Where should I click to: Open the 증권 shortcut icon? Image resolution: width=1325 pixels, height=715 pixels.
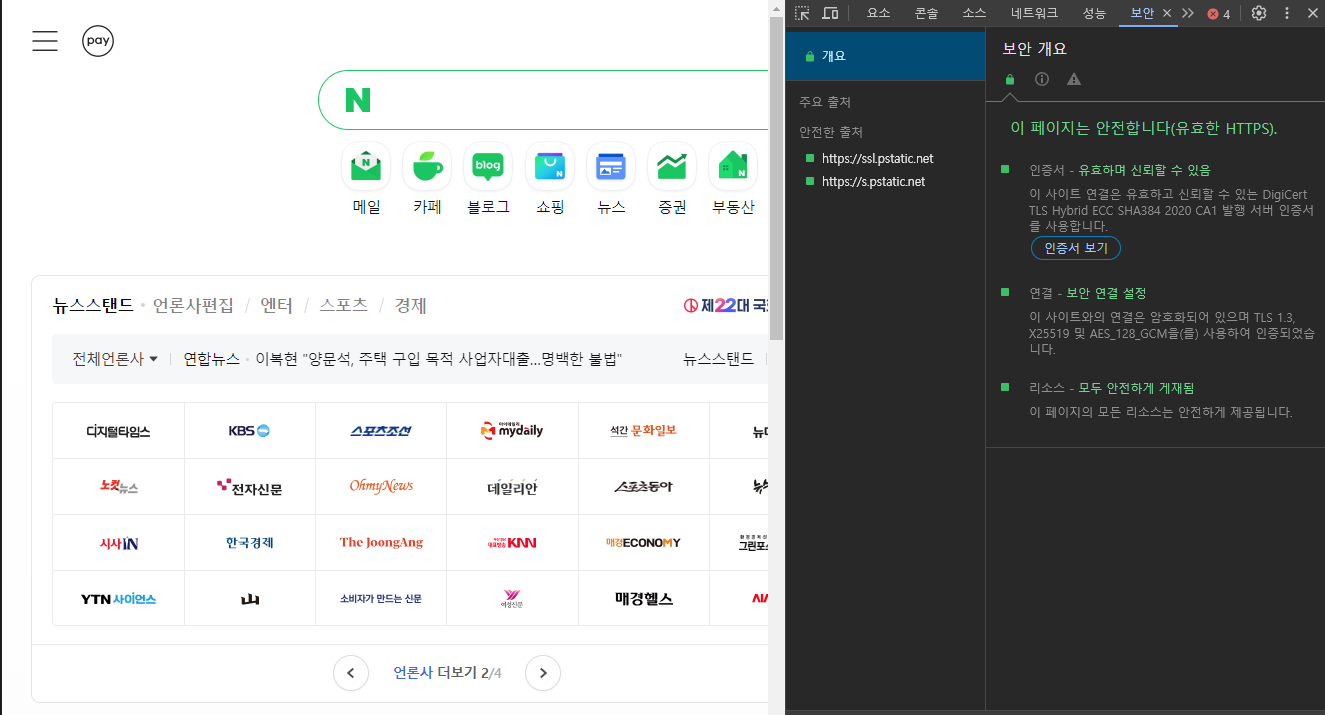coord(672,166)
